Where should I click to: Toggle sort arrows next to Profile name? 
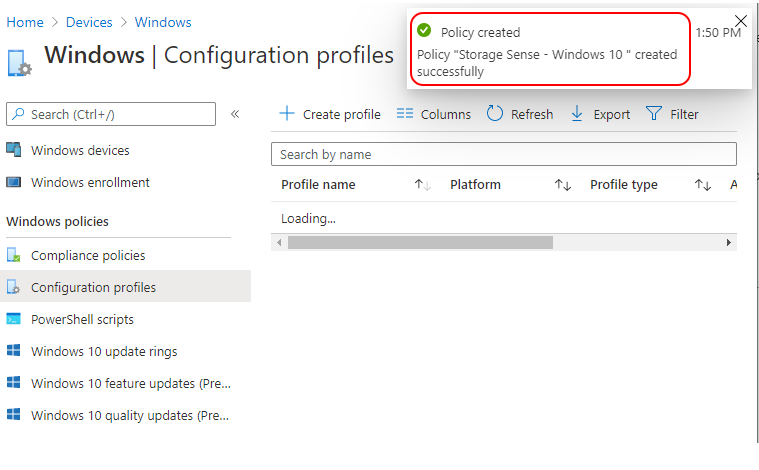(423, 184)
